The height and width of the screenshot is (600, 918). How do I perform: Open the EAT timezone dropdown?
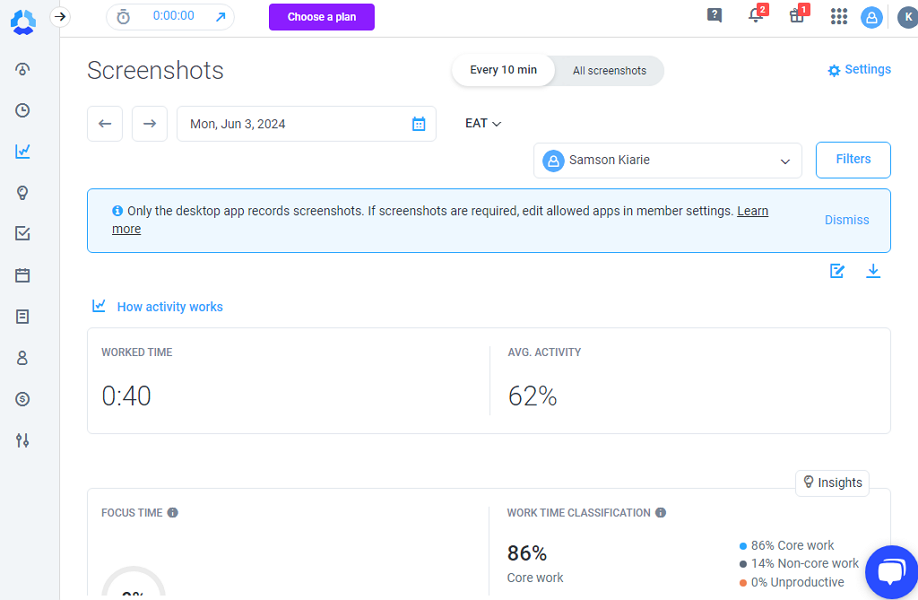(483, 123)
